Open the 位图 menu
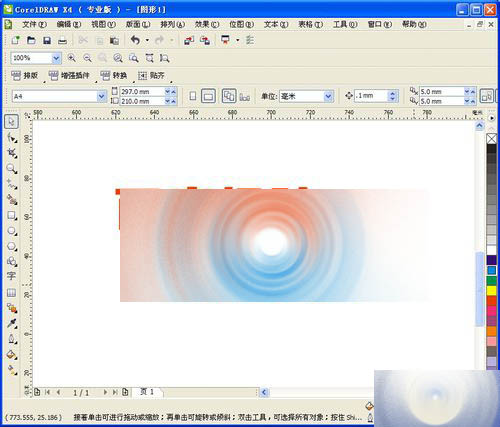The height and width of the screenshot is (427, 500). [x=241, y=24]
